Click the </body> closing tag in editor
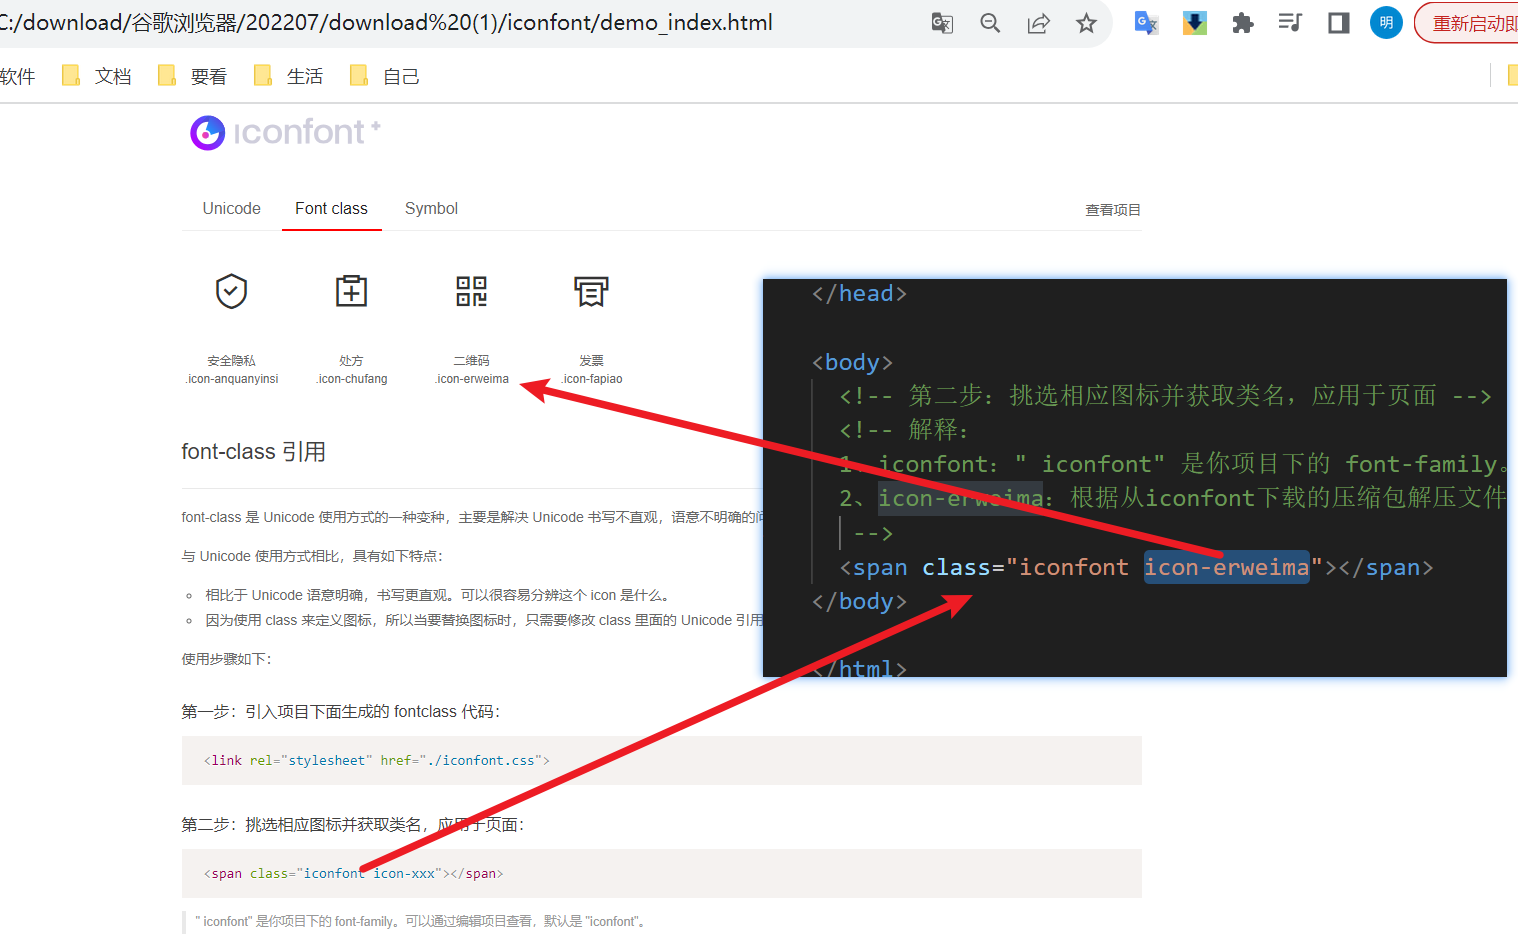 point(859,601)
